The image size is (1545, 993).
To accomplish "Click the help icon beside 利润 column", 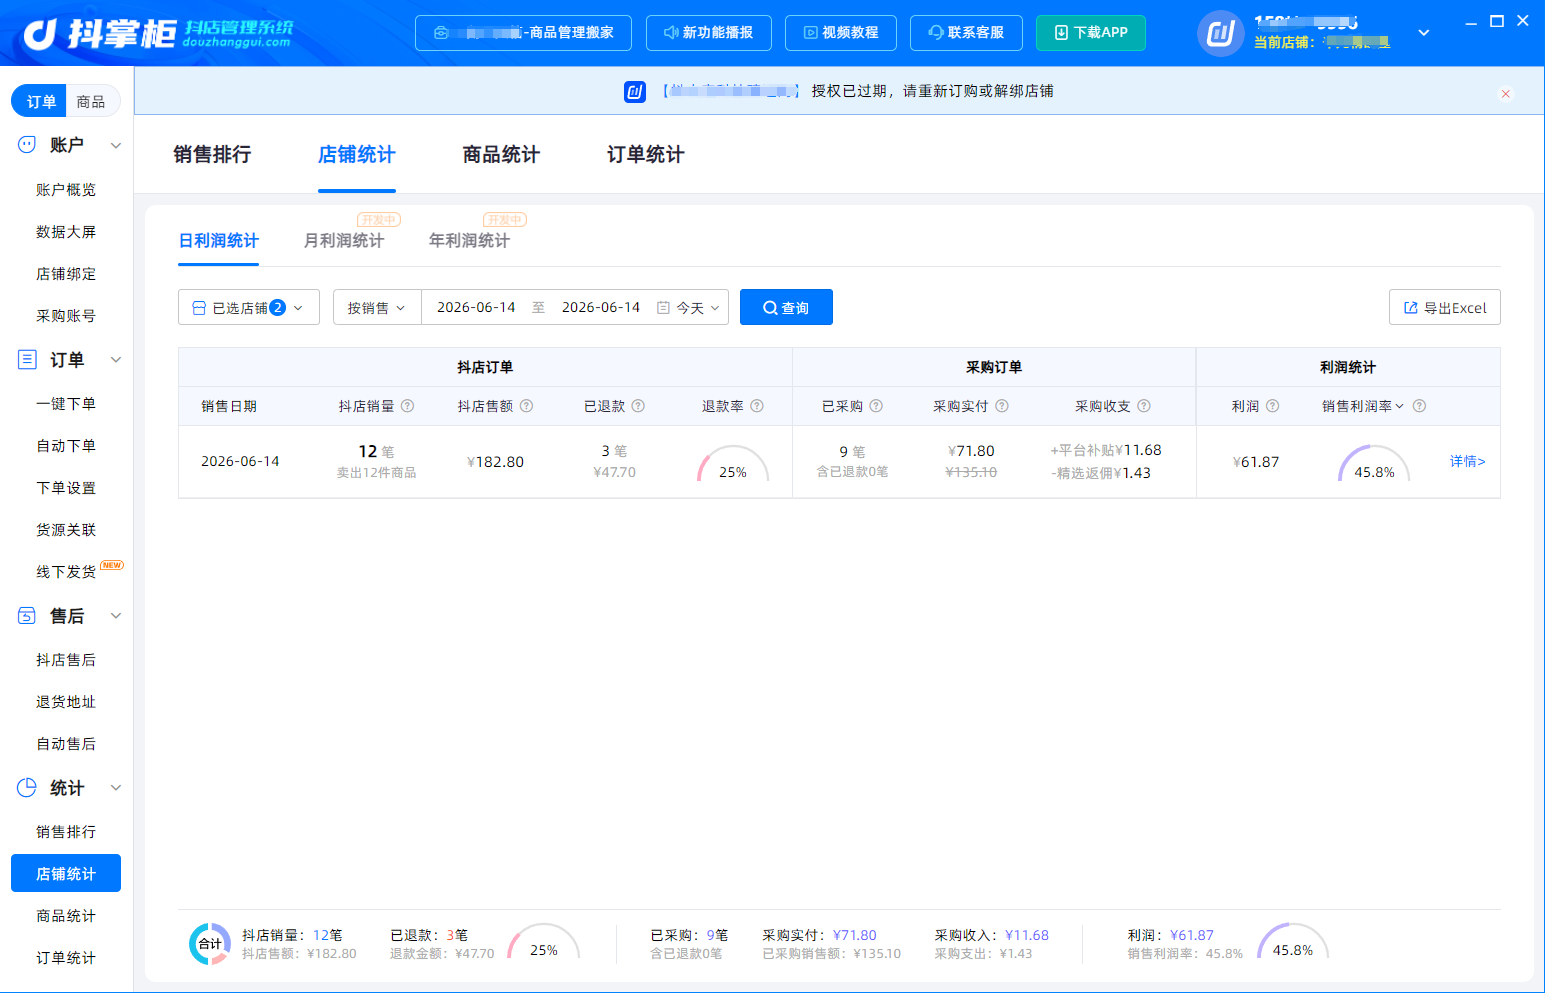I will [1273, 406].
